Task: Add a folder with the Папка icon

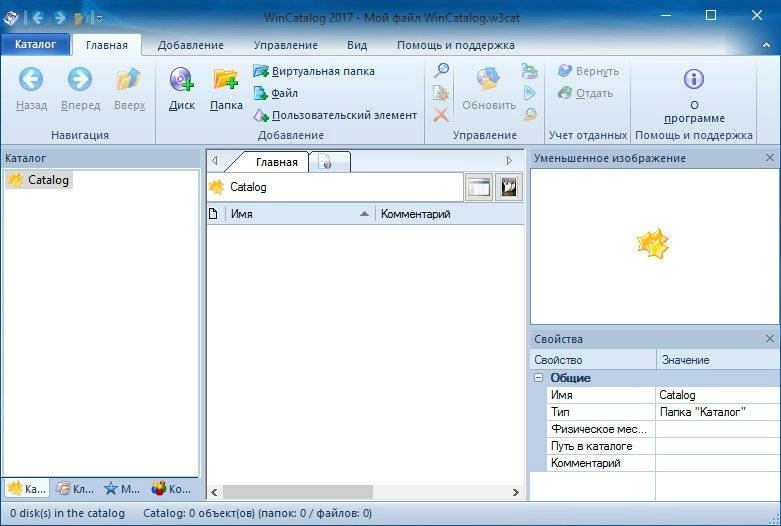Action: click(226, 79)
